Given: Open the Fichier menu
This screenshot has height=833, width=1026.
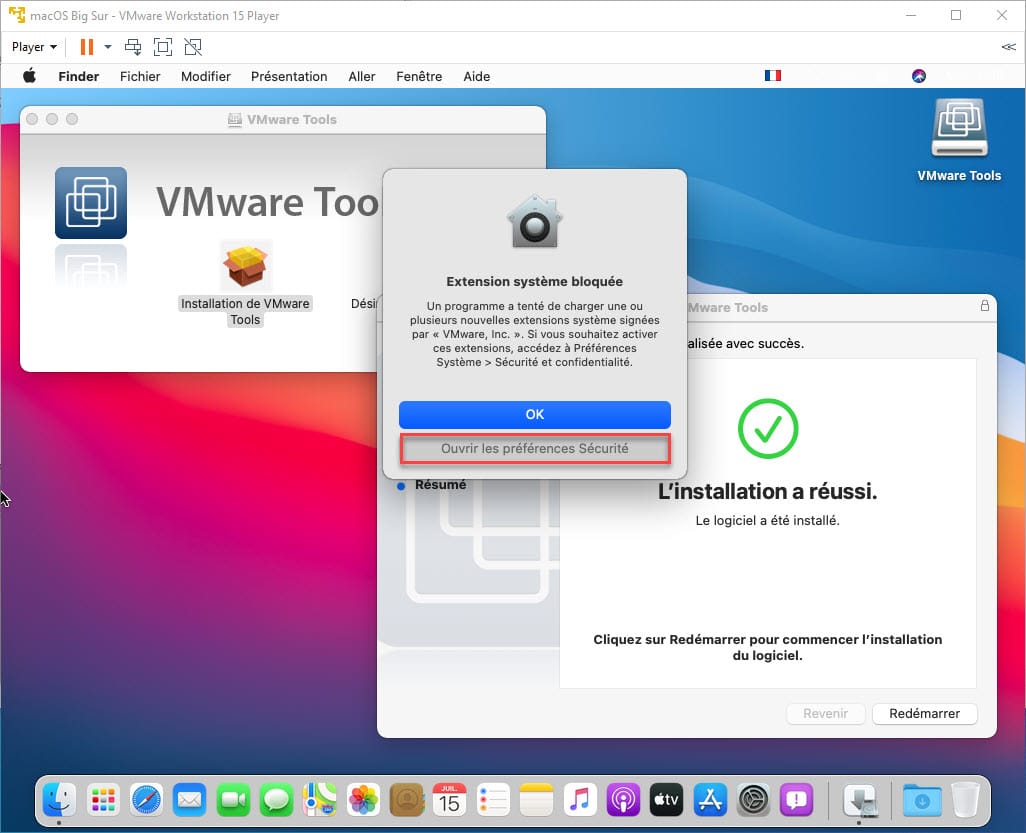Looking at the screenshot, I should click(x=140, y=77).
